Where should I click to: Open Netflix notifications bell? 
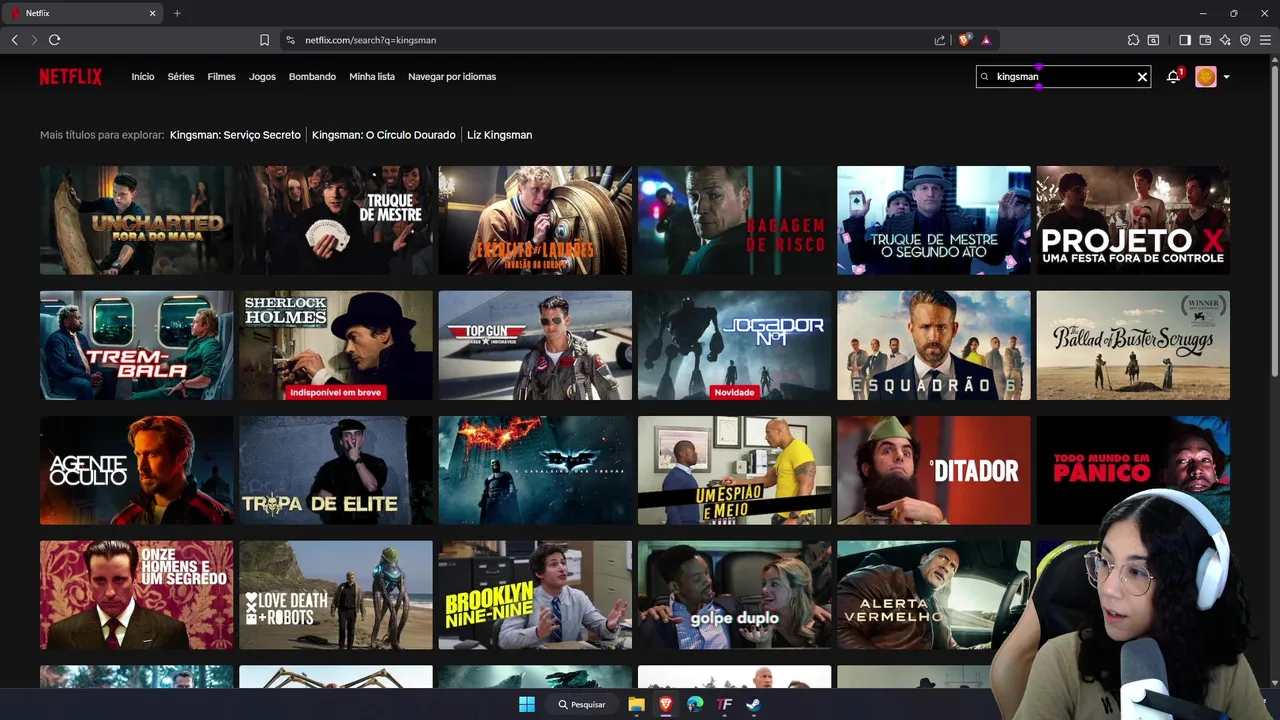1173,77
